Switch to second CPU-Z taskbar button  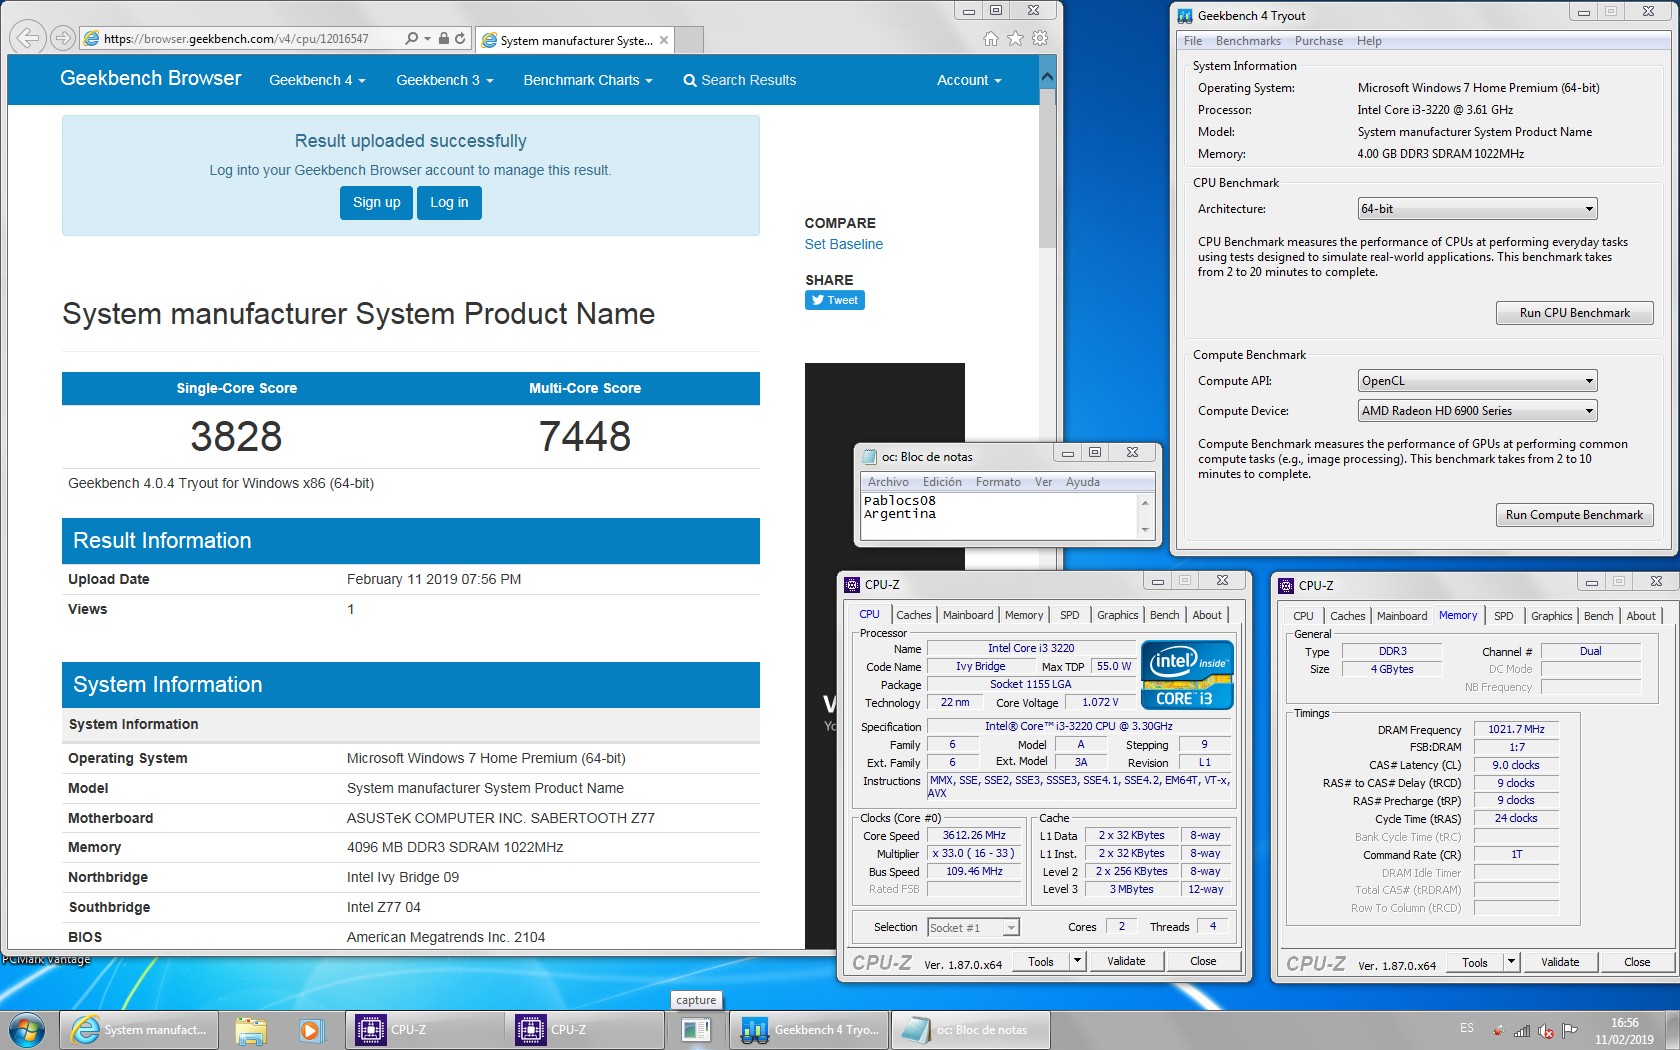(585, 1029)
